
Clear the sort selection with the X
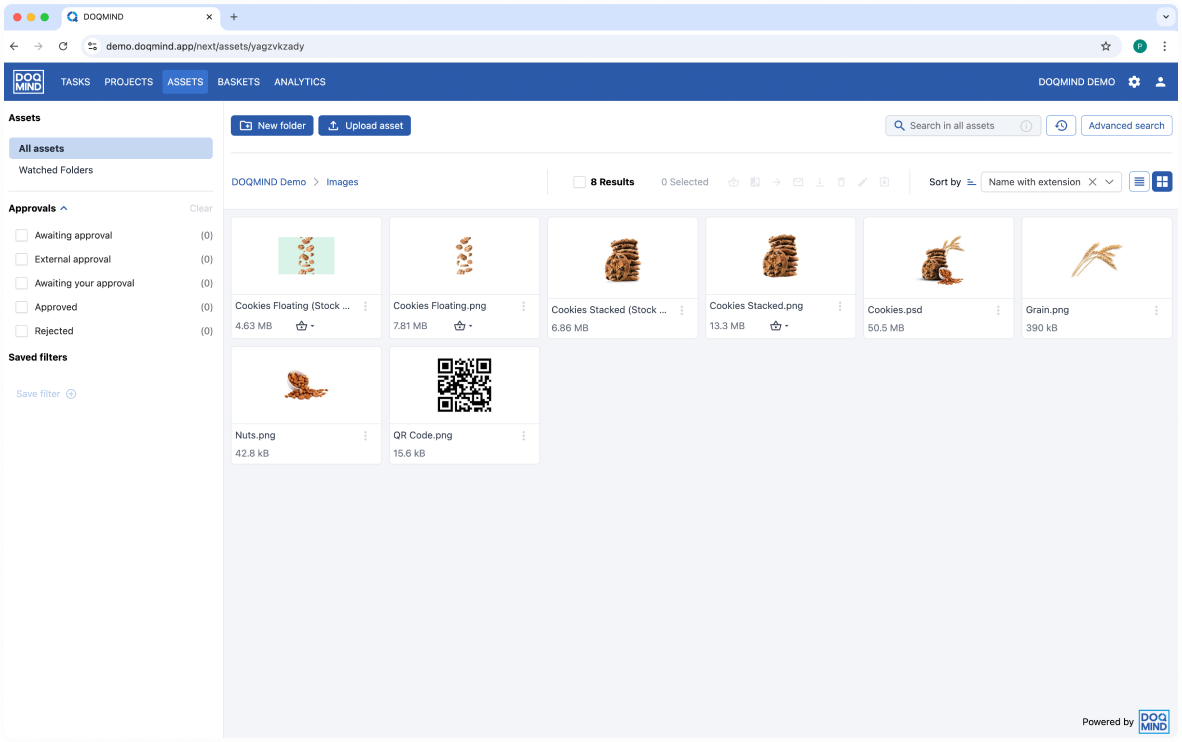pyautogui.click(x=1092, y=182)
